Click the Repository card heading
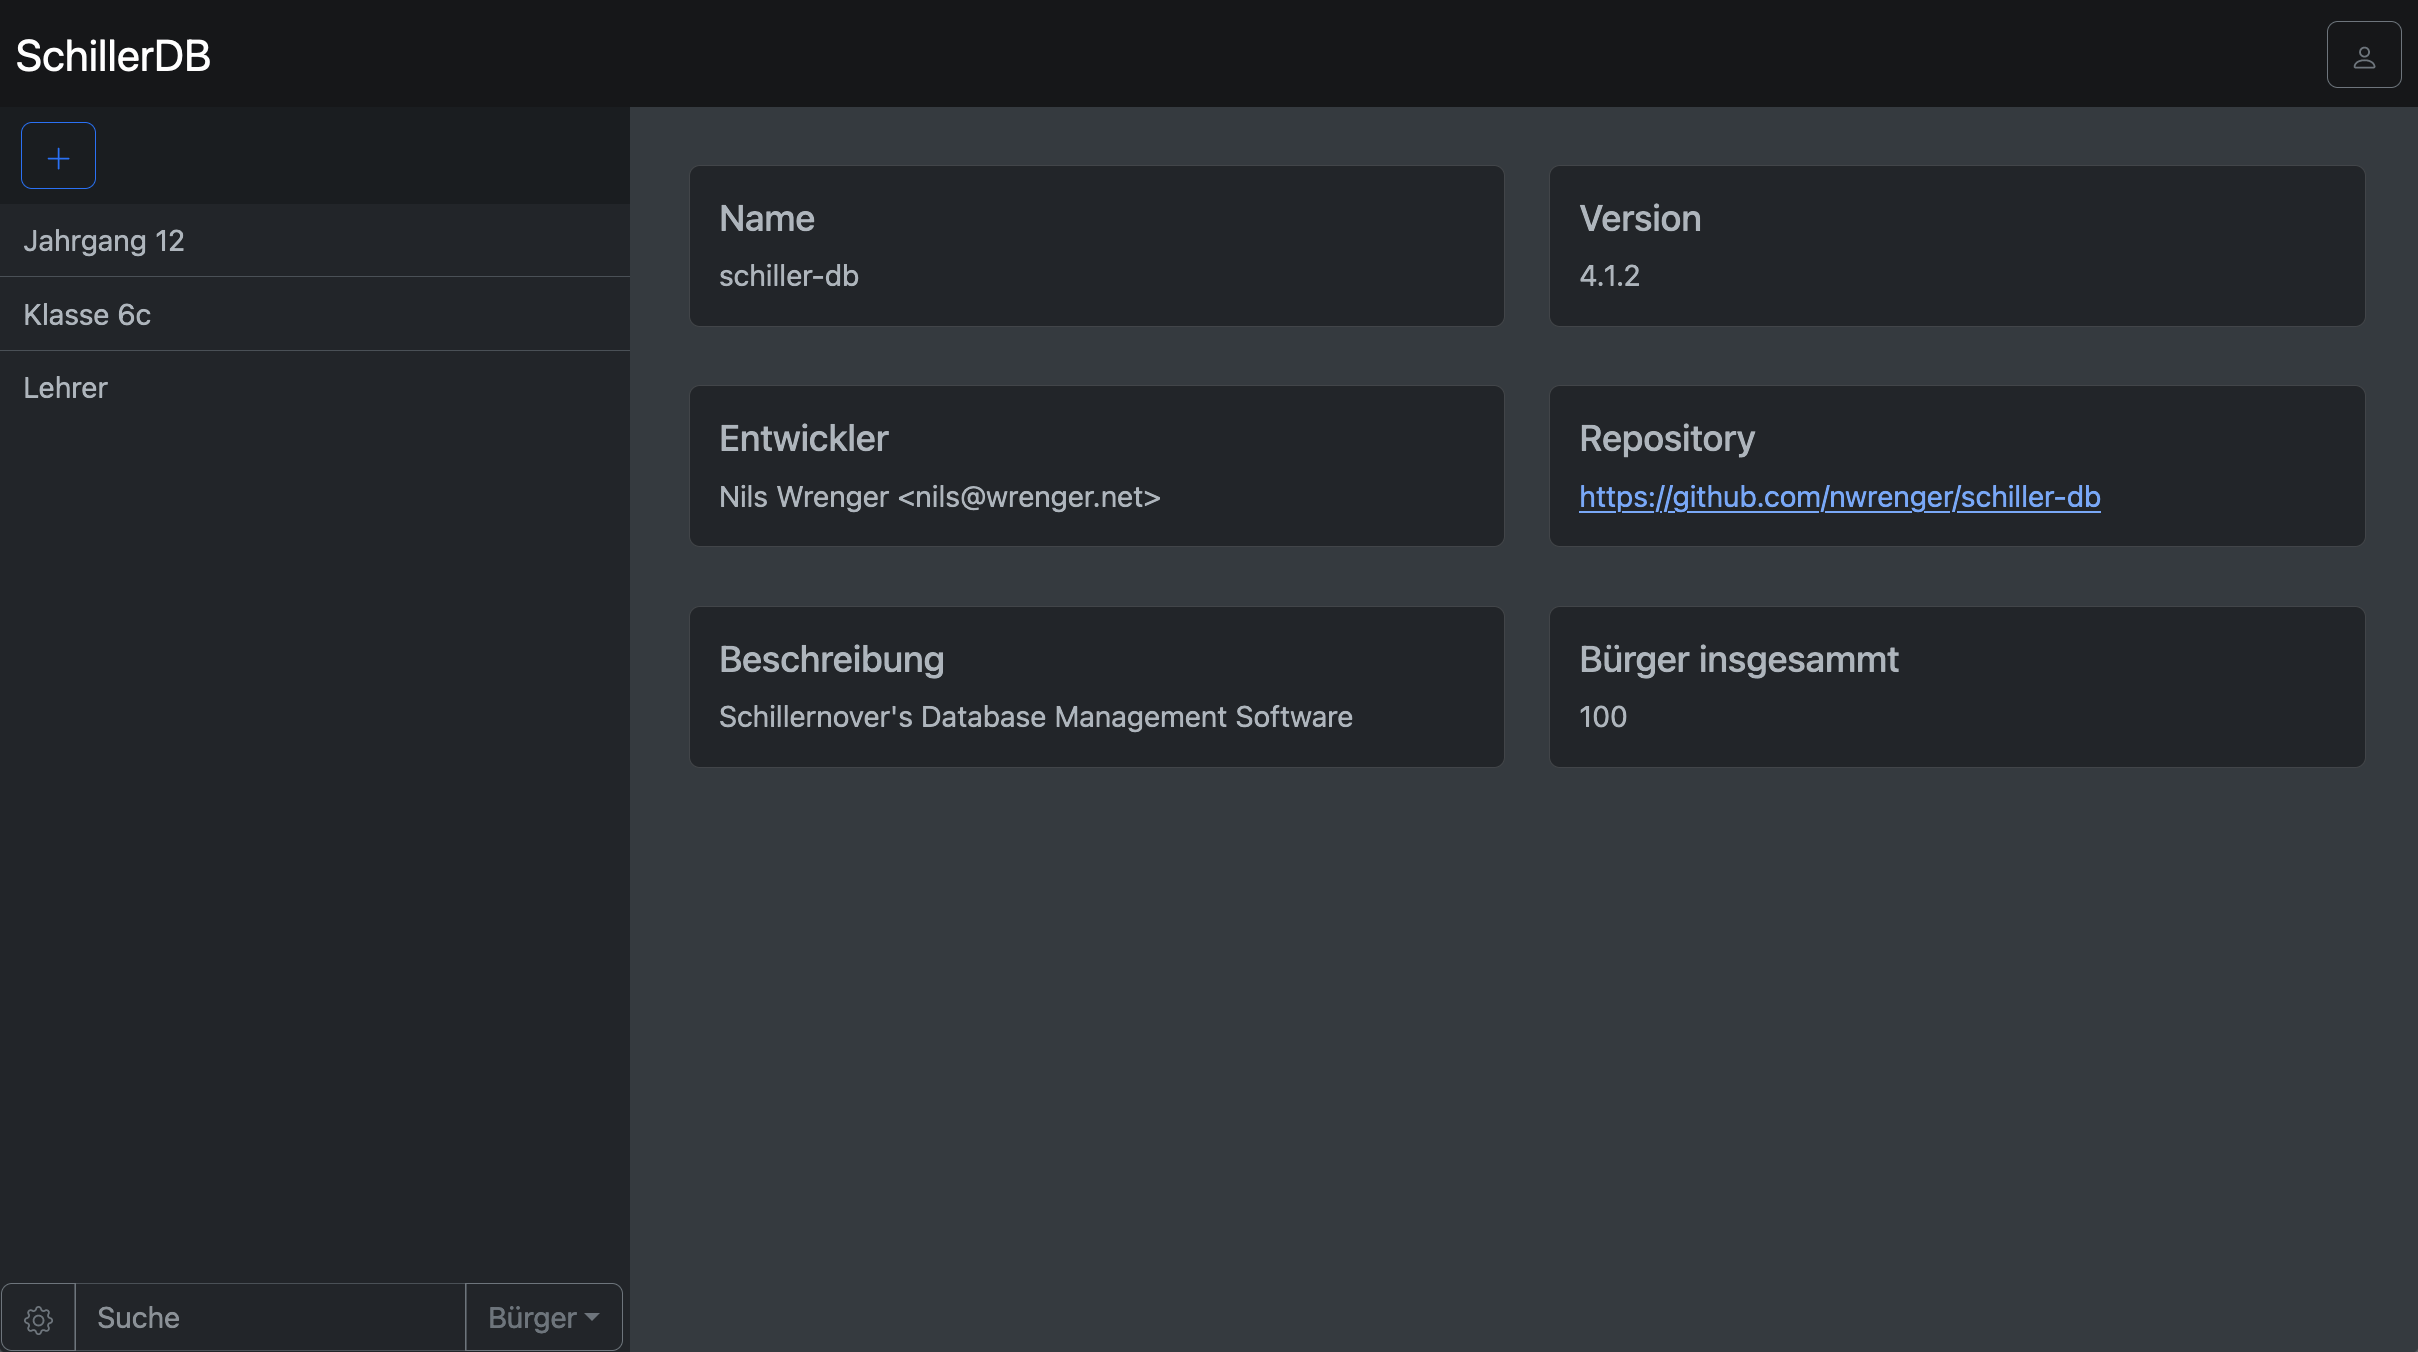The image size is (2418, 1352). (1666, 439)
